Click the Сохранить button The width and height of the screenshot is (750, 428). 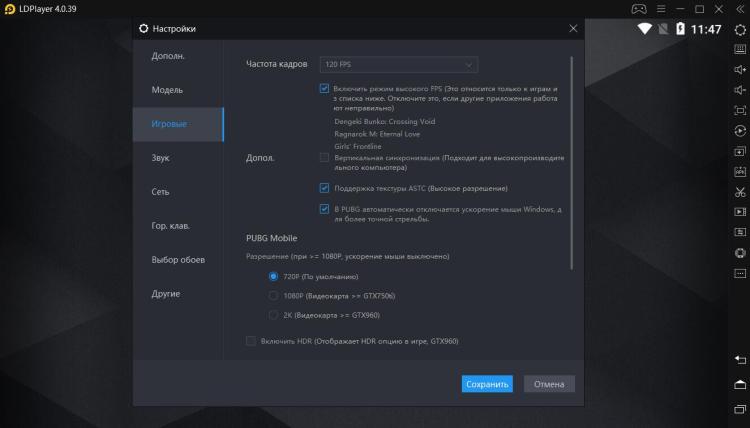(487, 384)
